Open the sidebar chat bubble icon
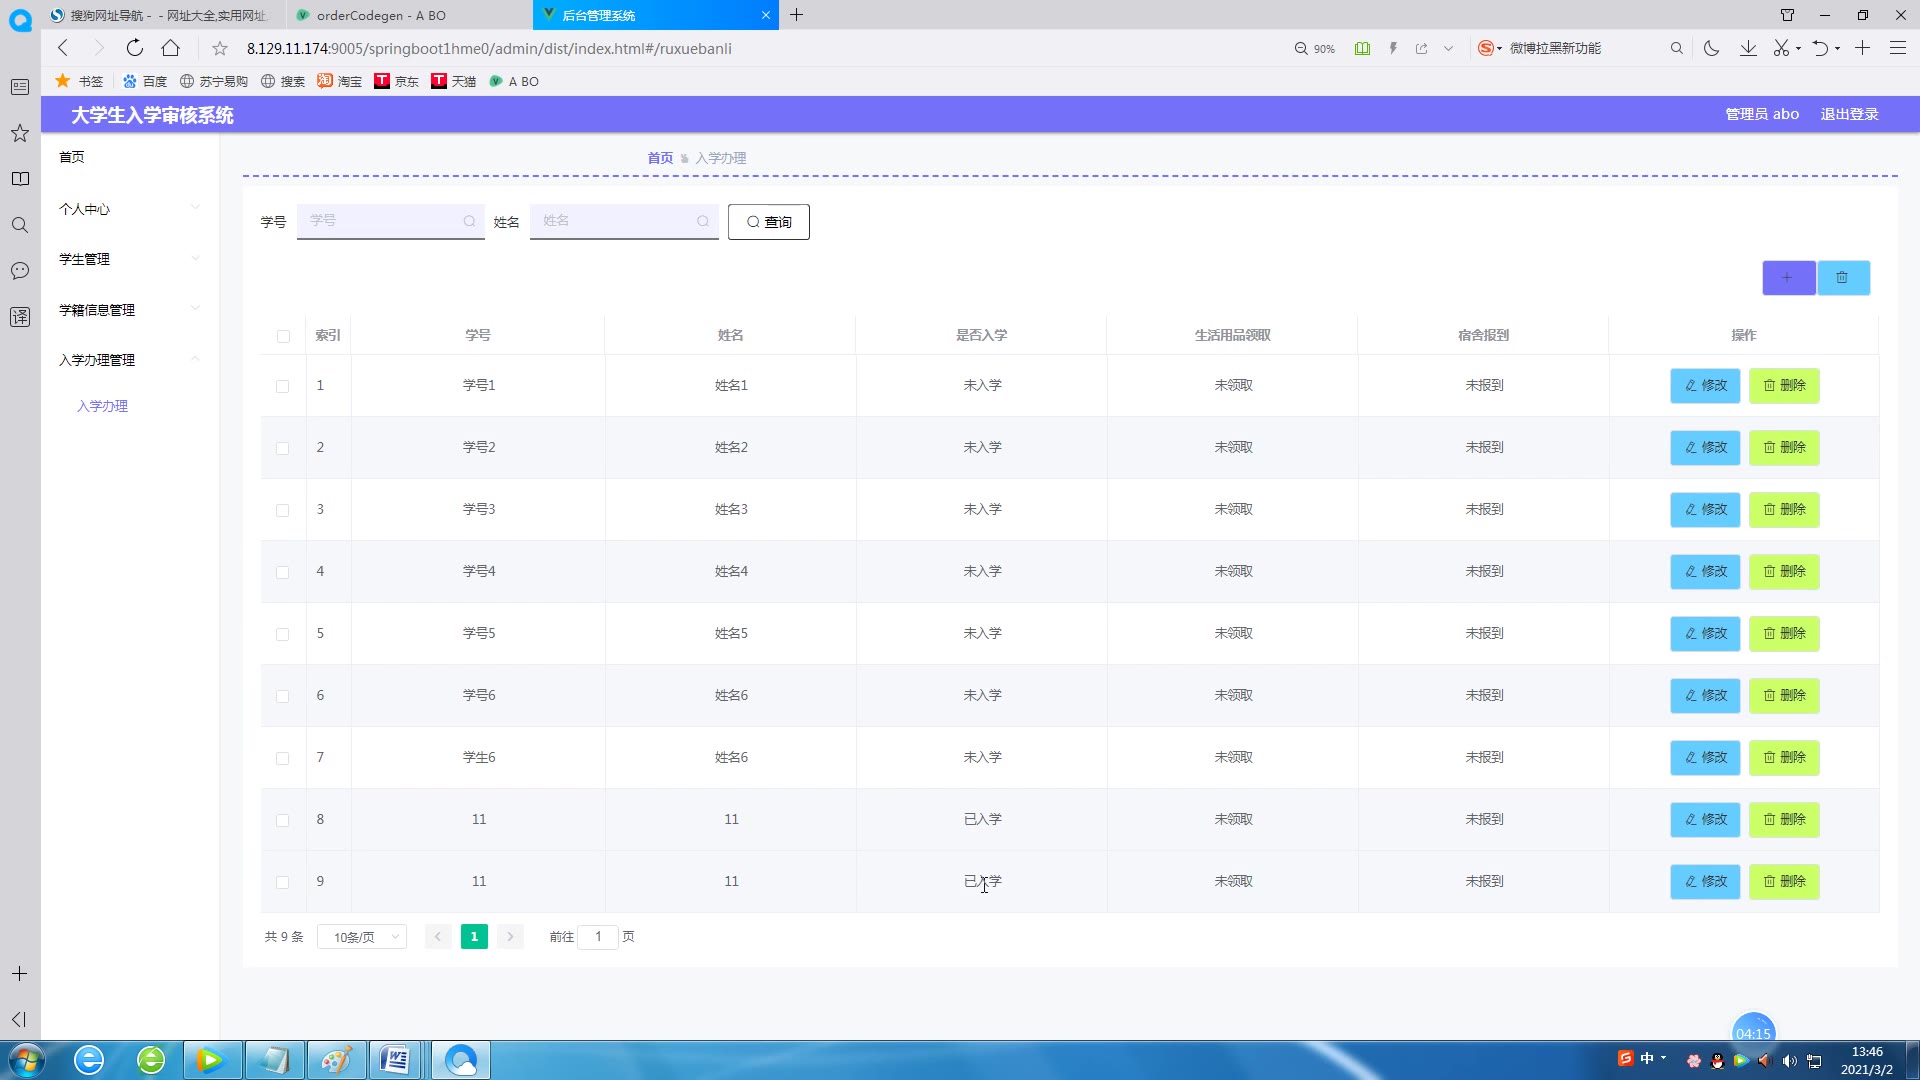Screen dimensions: 1920x1080 [x=19, y=271]
